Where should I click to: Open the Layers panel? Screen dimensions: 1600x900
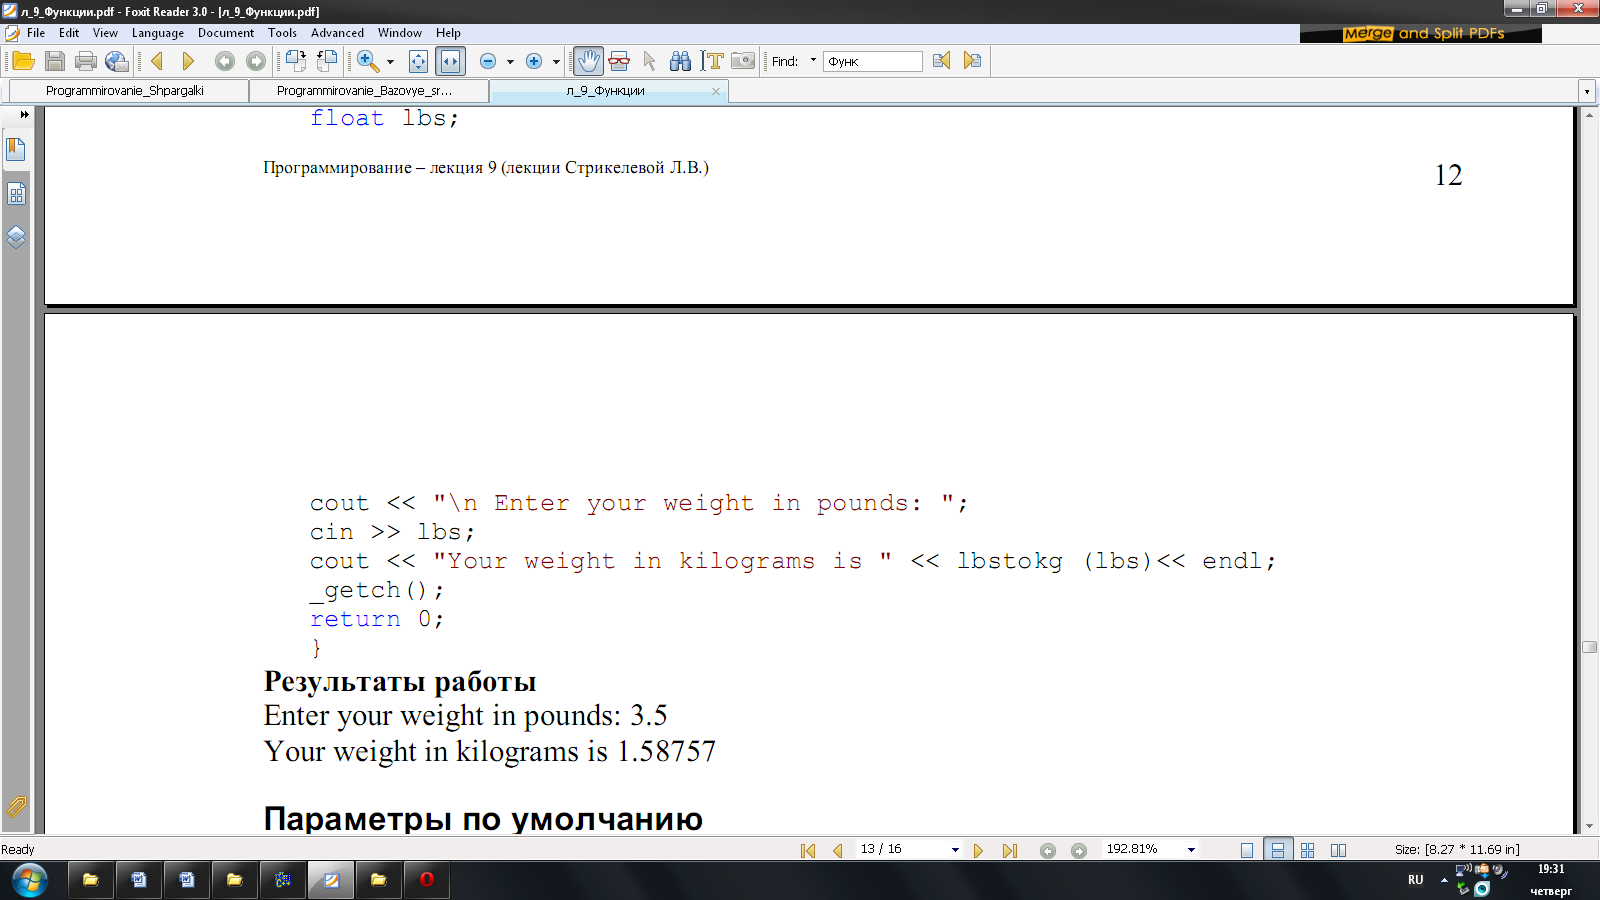pos(16,238)
